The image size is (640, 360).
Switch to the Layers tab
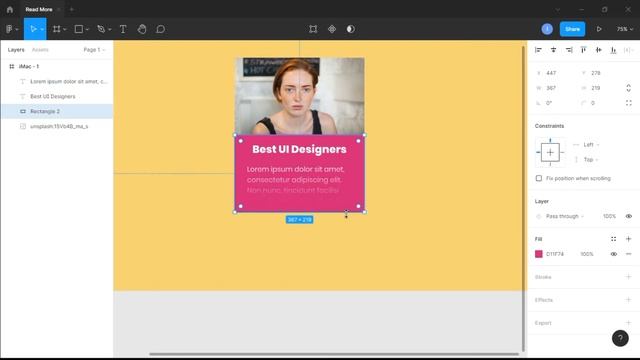point(16,50)
